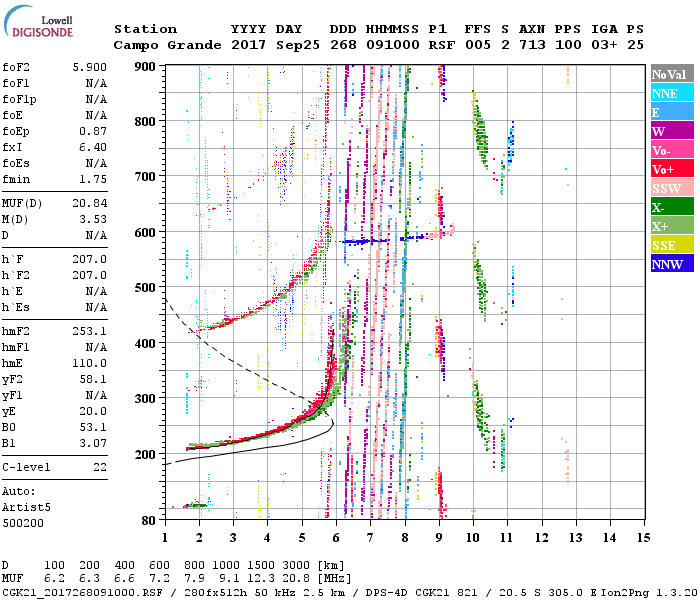The width and height of the screenshot is (700, 600).
Task: Click the CGK21_2017268091000.RSF file name
Action: (x=82, y=593)
